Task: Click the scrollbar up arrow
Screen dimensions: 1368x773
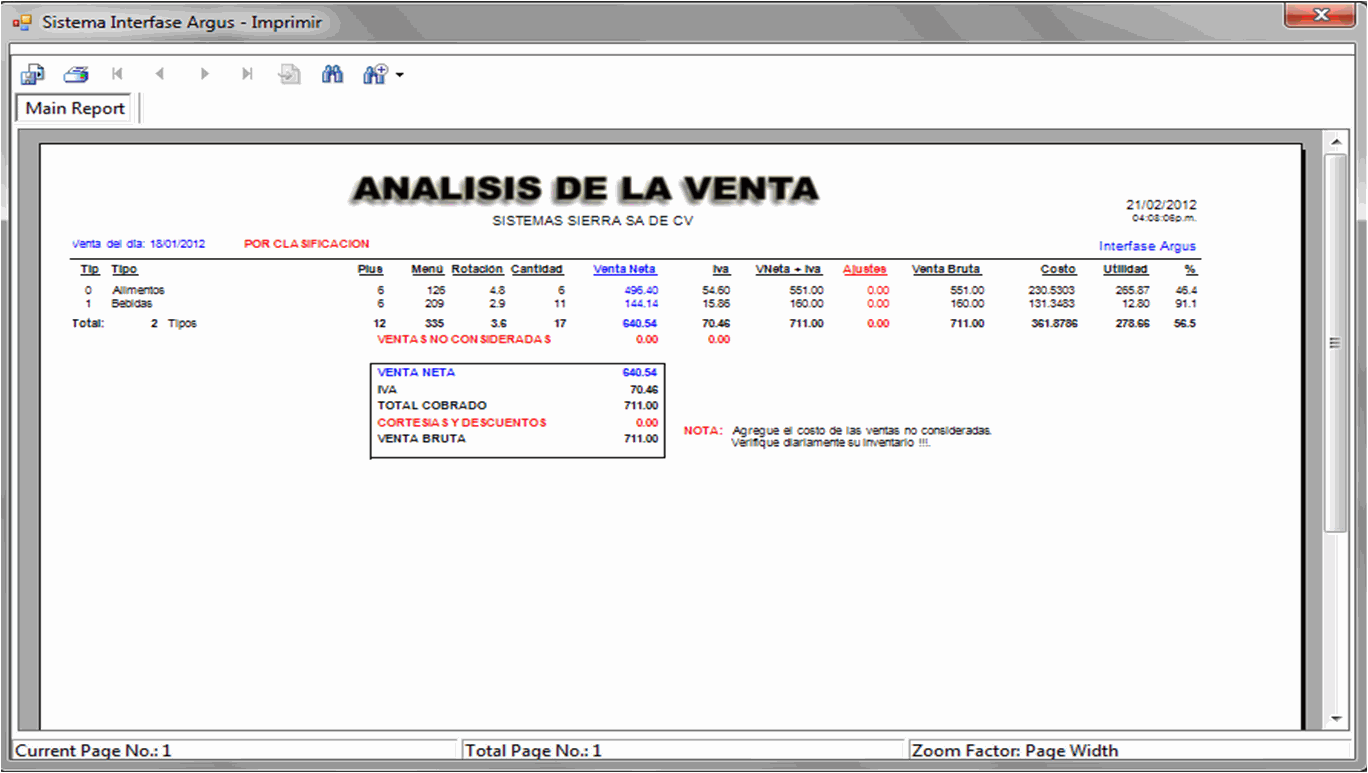Action: [x=1335, y=143]
